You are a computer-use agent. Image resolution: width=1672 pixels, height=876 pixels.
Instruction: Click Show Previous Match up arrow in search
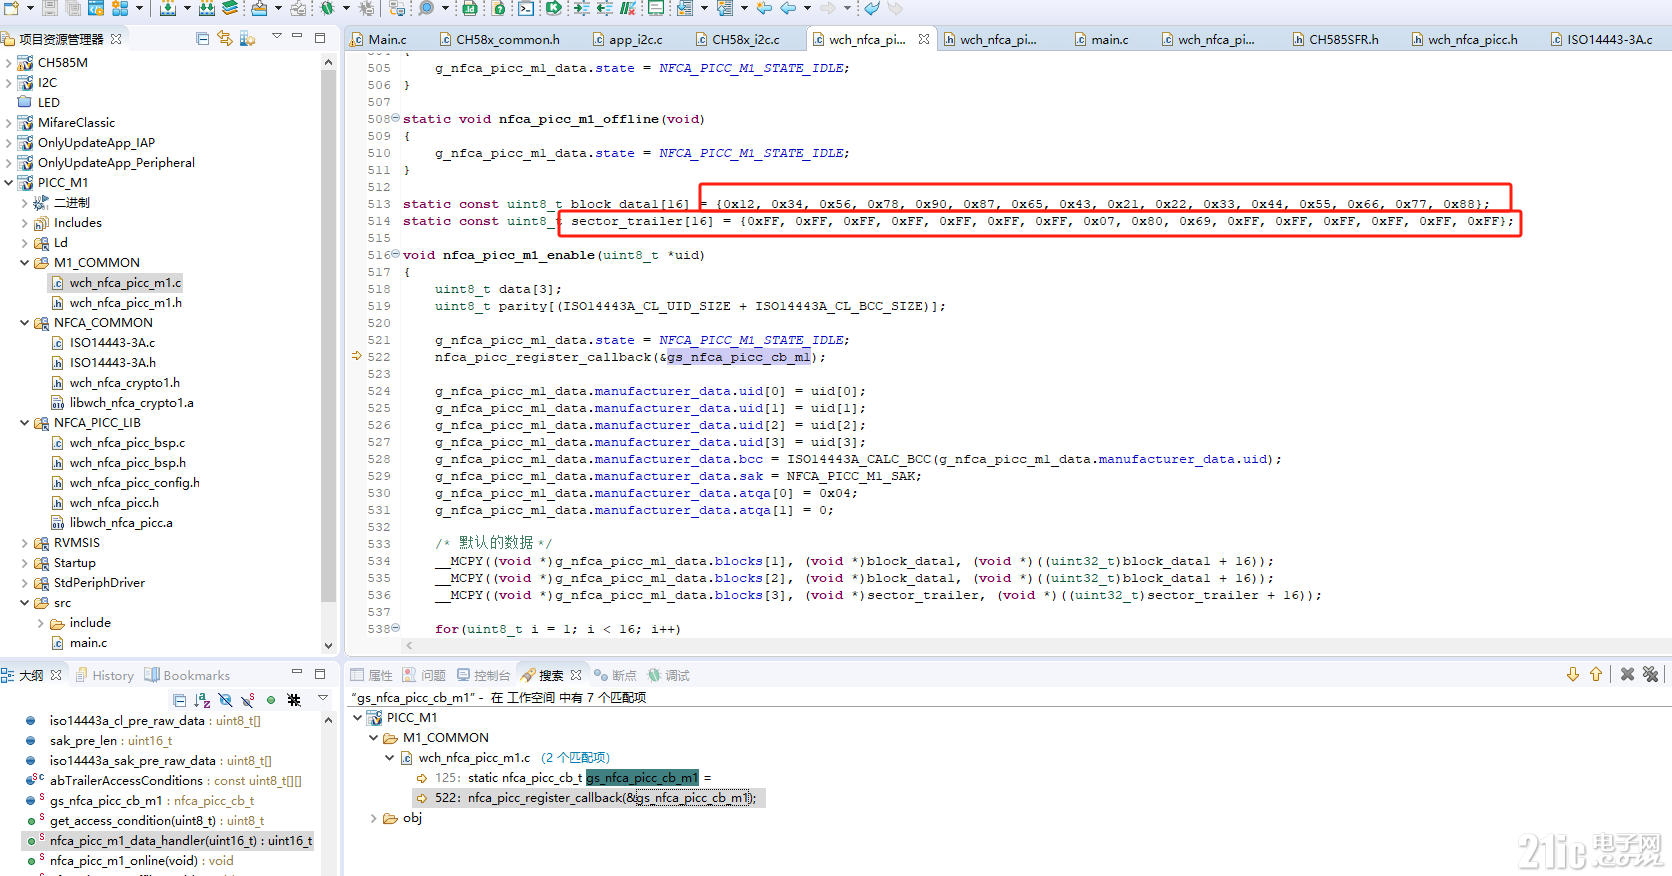pos(1596,674)
